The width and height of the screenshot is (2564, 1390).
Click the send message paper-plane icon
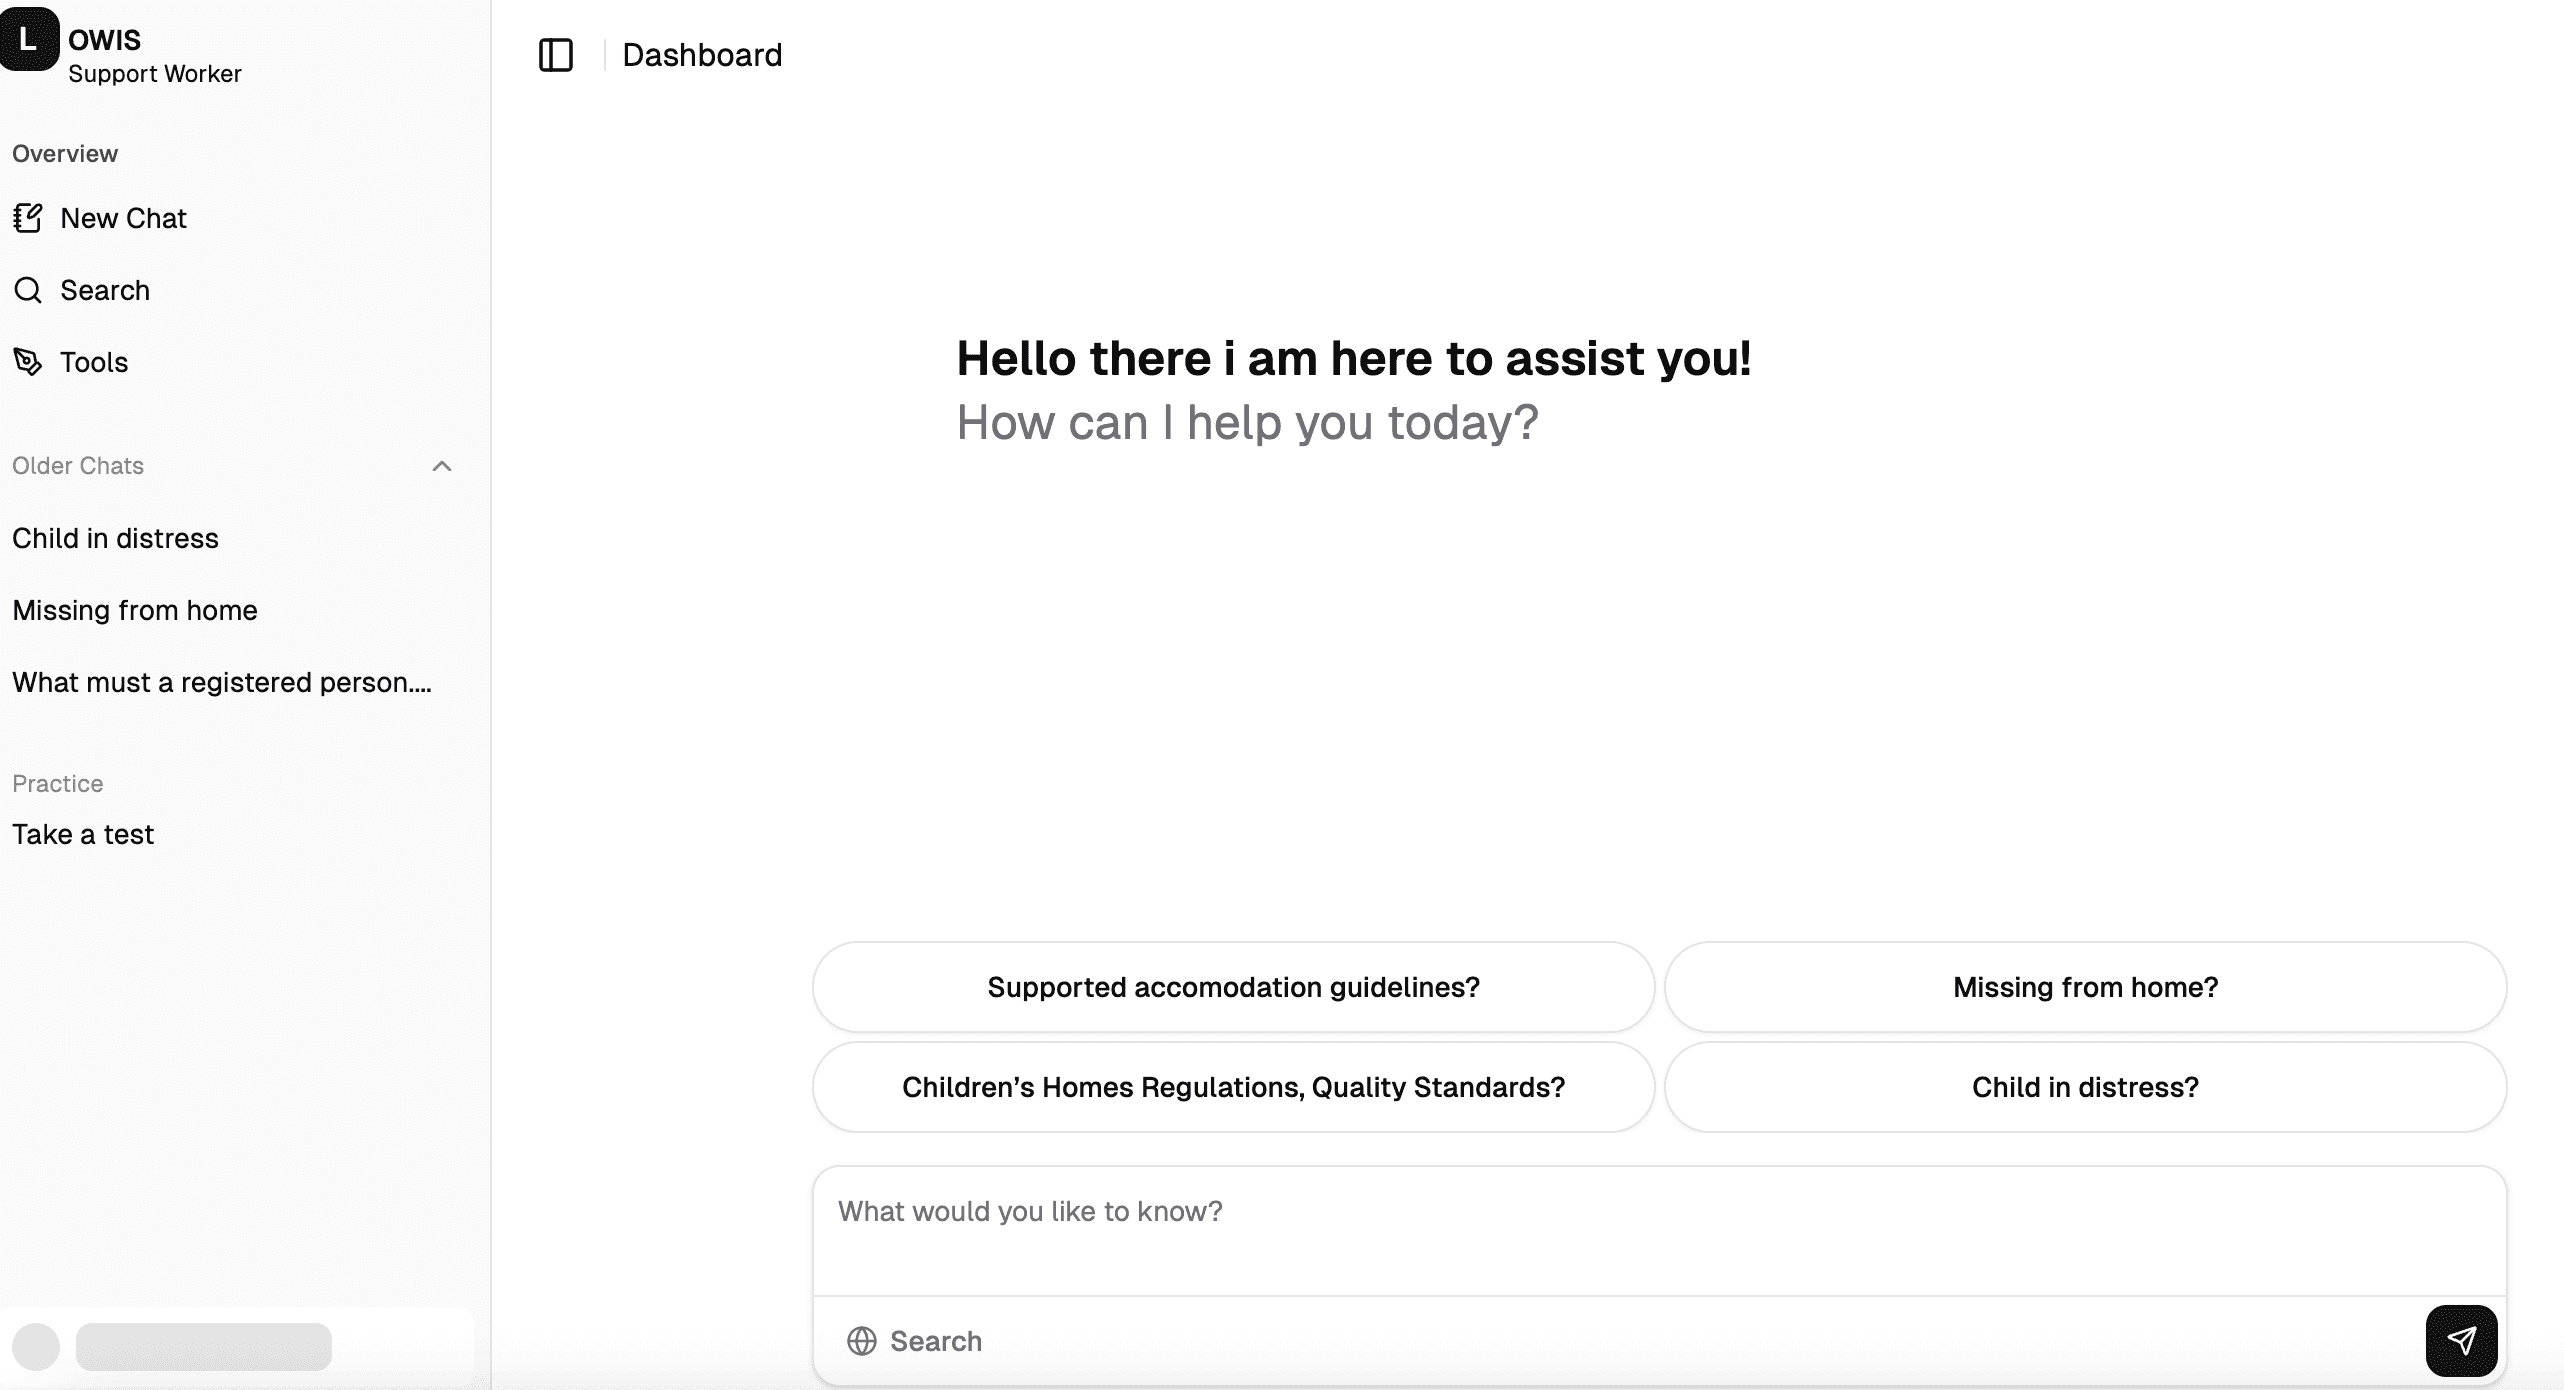(2461, 1340)
